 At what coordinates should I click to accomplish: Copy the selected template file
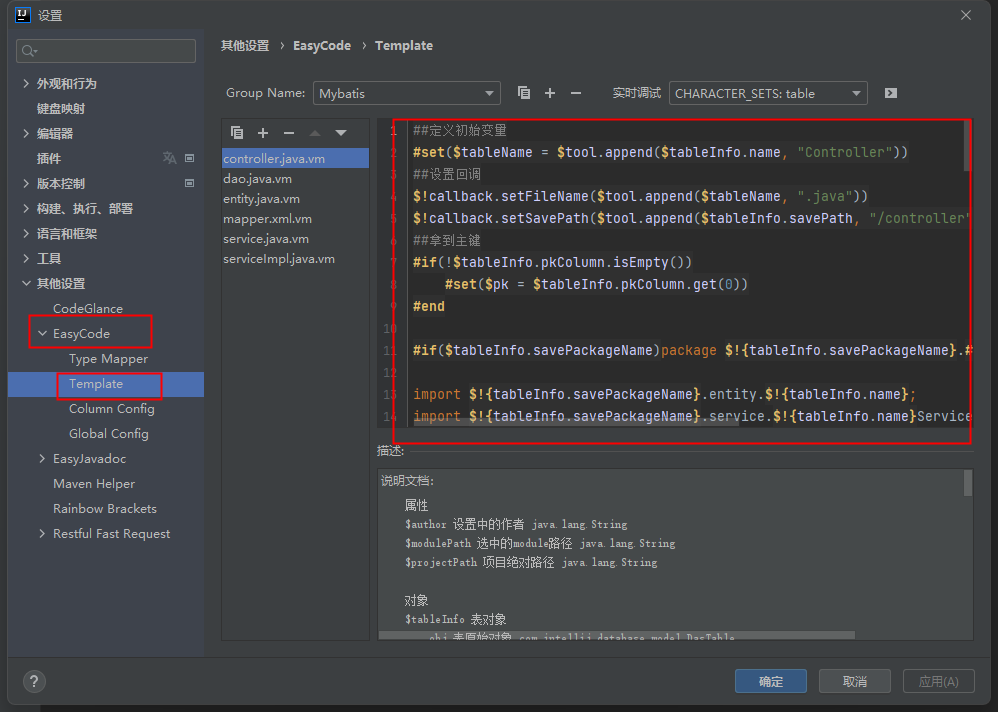point(237,132)
